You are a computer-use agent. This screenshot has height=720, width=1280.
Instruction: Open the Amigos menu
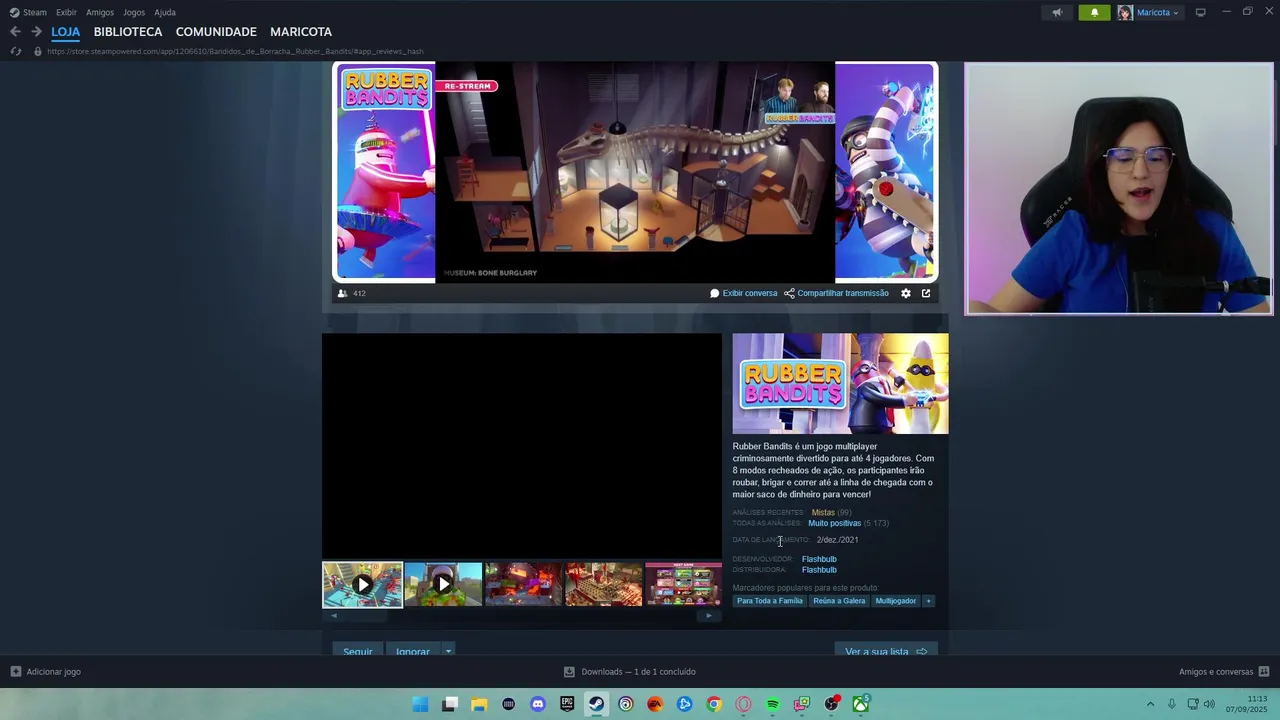[x=100, y=12]
